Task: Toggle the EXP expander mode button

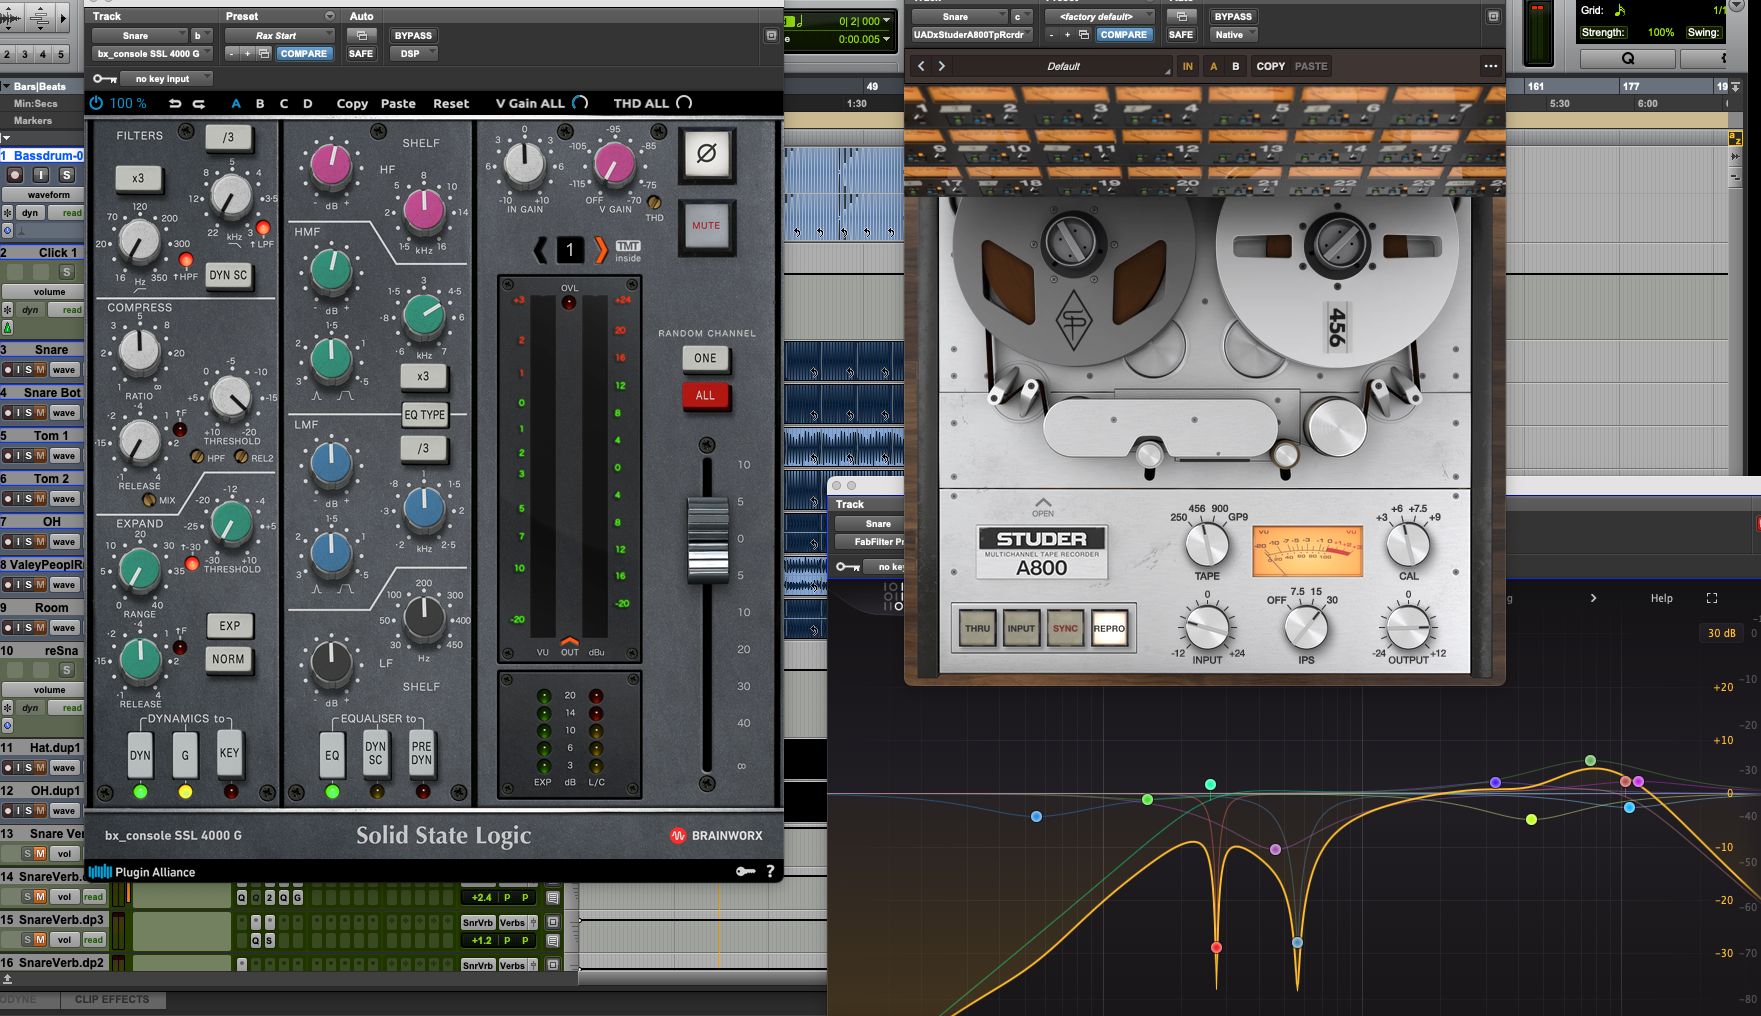Action: (230, 626)
